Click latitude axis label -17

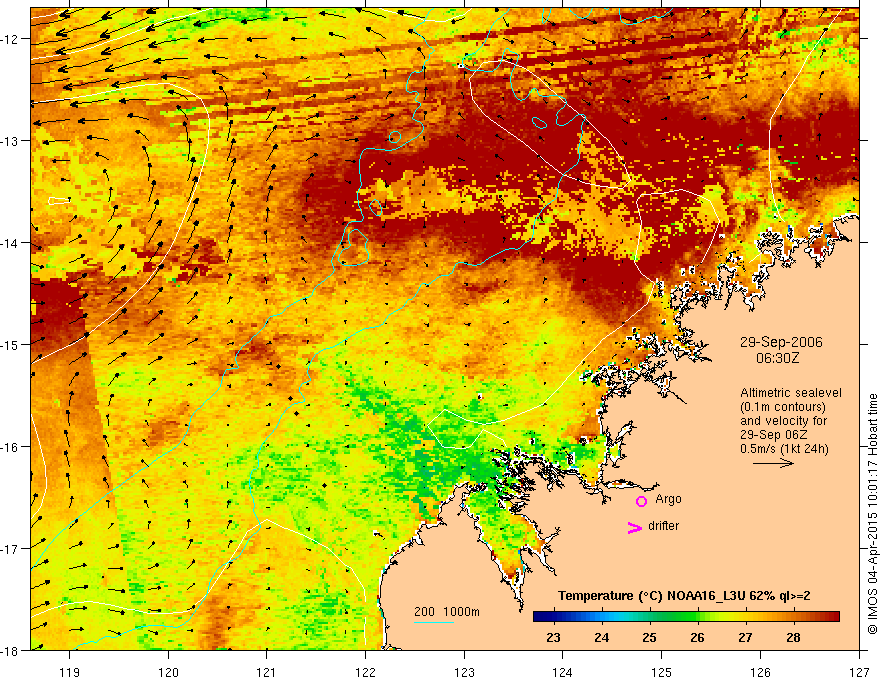pos(11,548)
